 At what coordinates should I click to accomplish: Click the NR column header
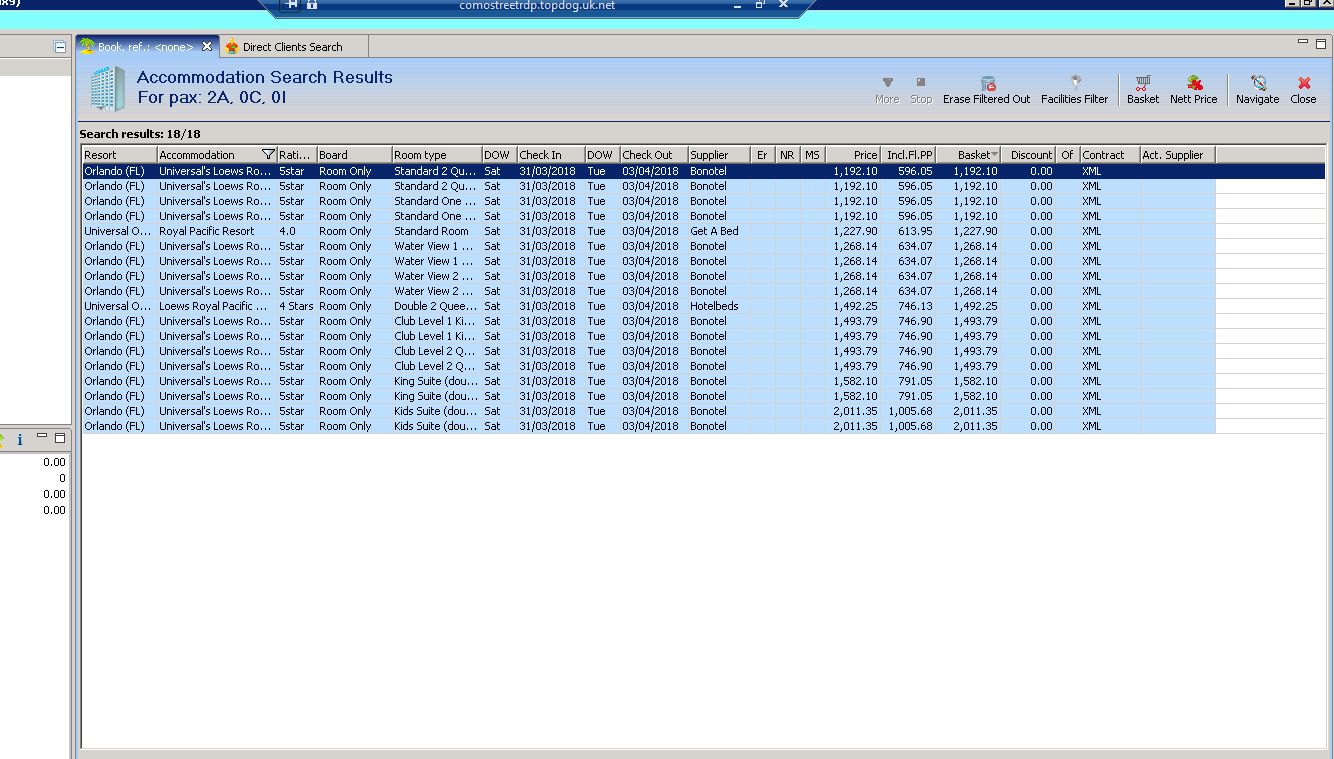tap(788, 155)
